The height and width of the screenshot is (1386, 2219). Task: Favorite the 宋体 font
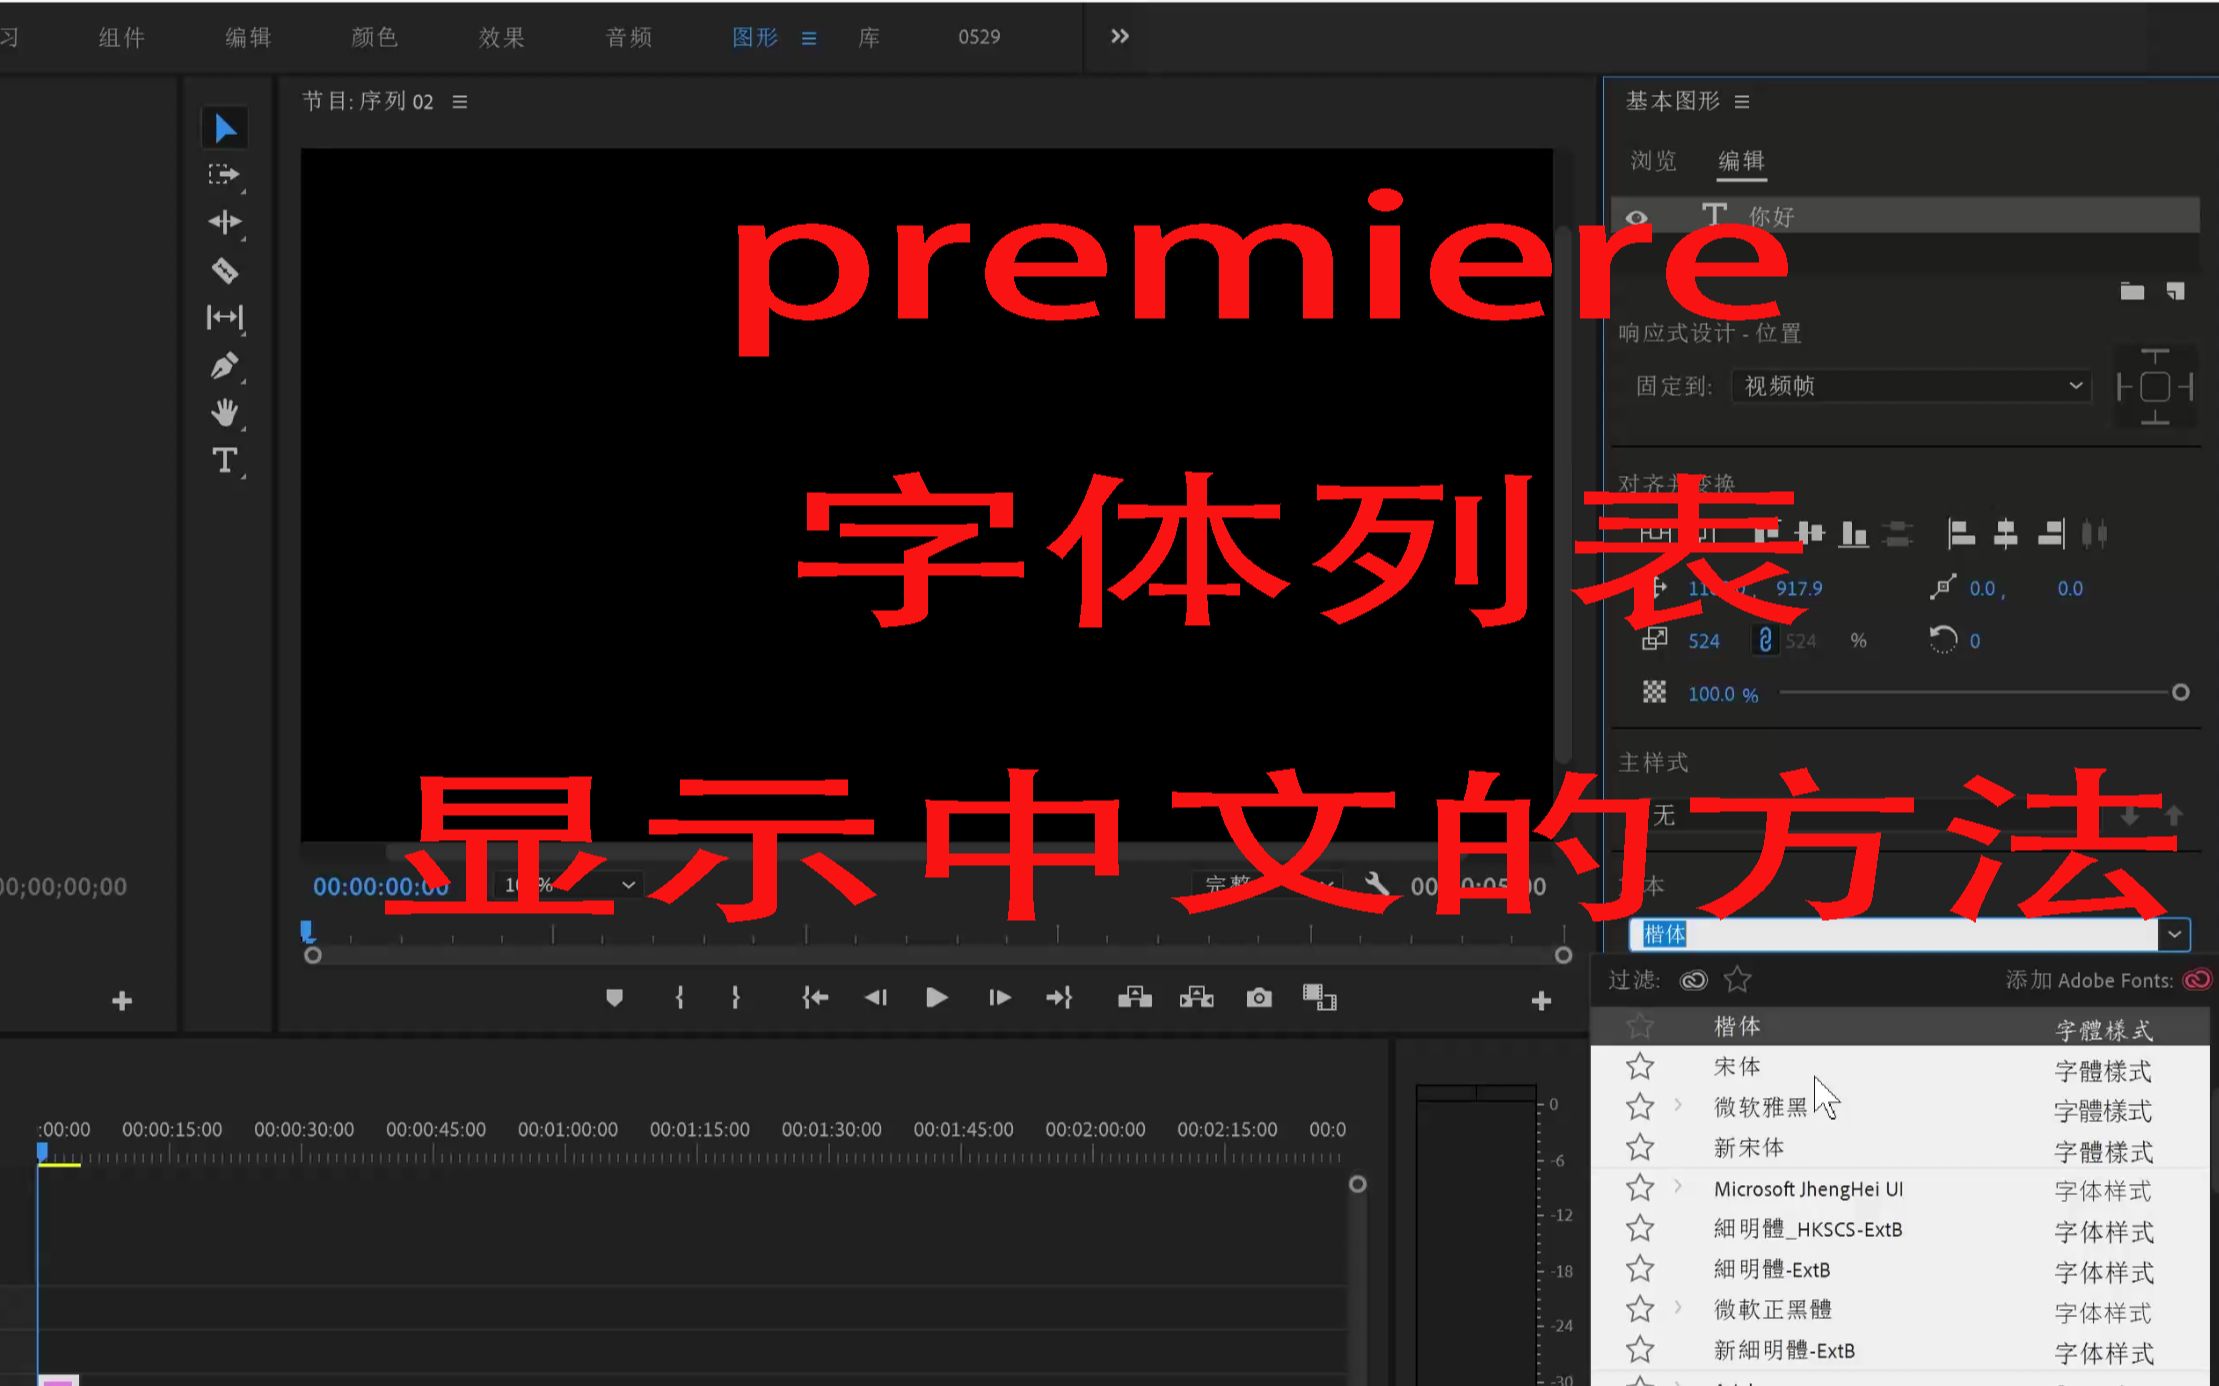tap(1640, 1066)
